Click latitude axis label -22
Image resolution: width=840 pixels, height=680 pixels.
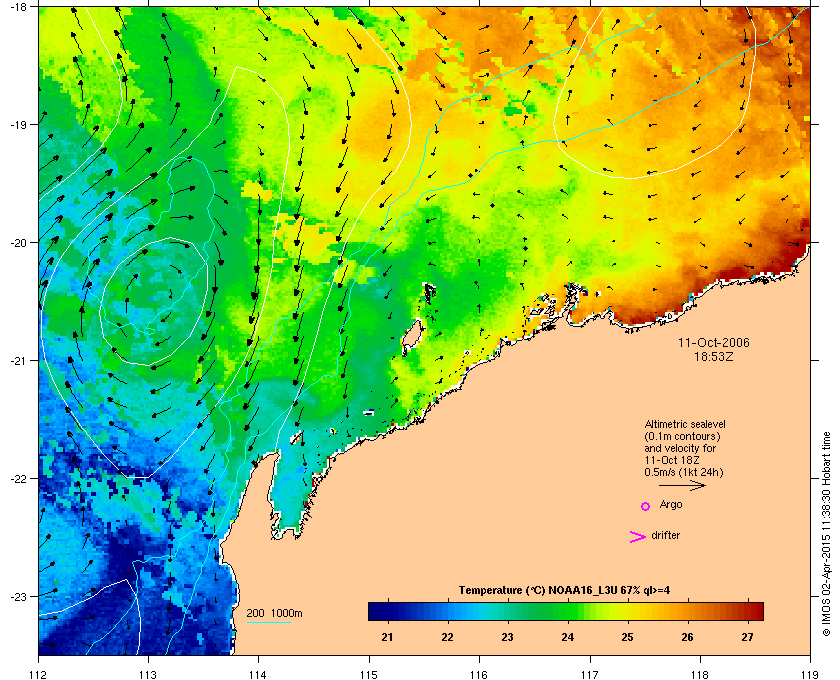18,478
